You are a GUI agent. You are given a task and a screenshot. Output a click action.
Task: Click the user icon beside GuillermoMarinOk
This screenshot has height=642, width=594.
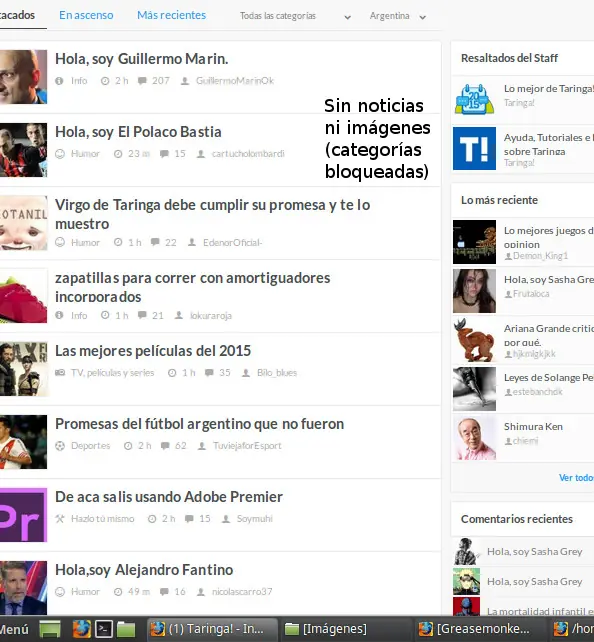coord(185,81)
